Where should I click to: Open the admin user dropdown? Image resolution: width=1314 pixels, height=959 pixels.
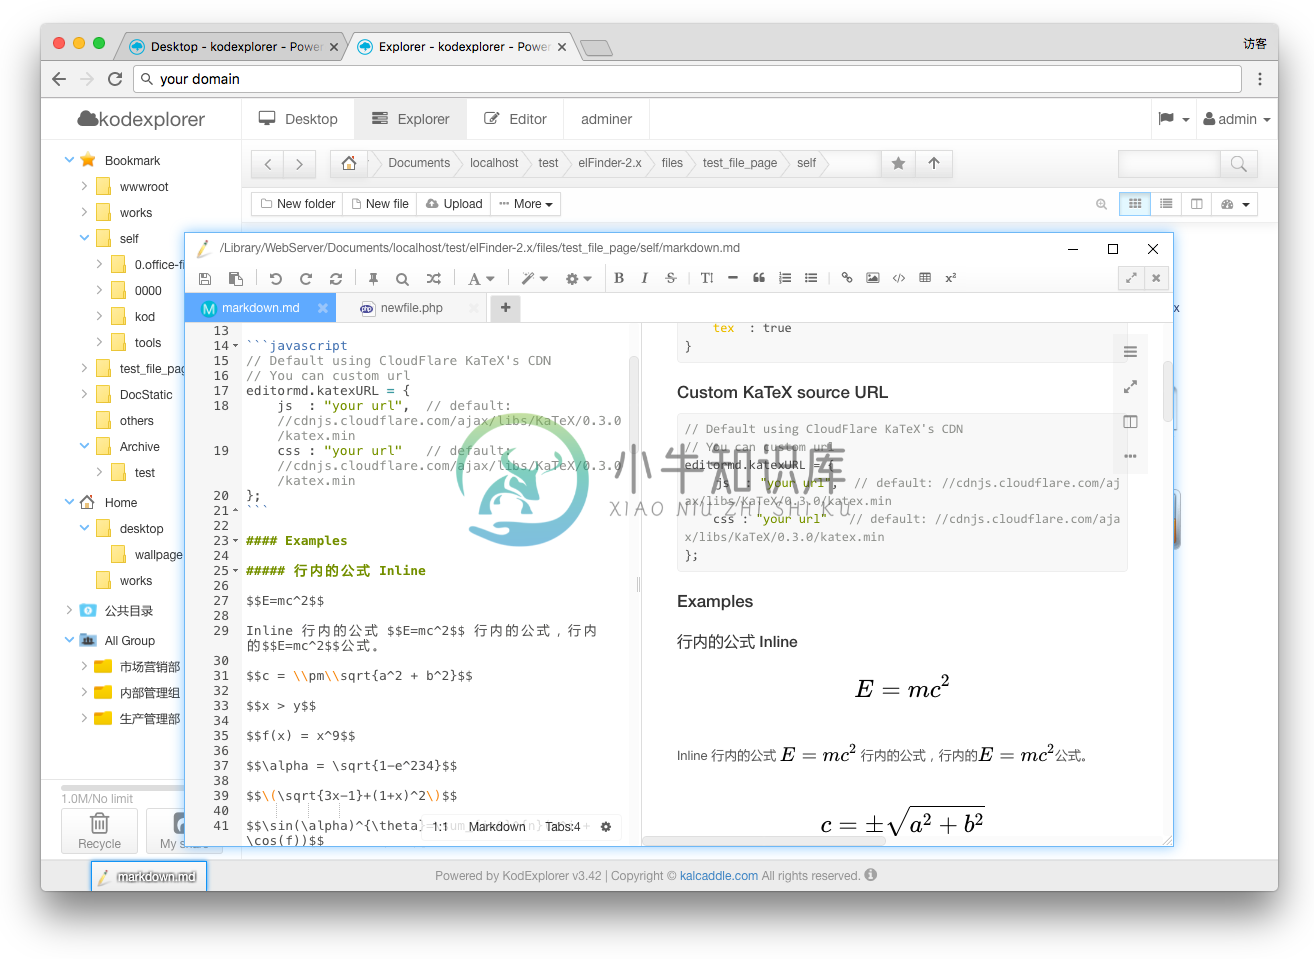pos(1236,119)
